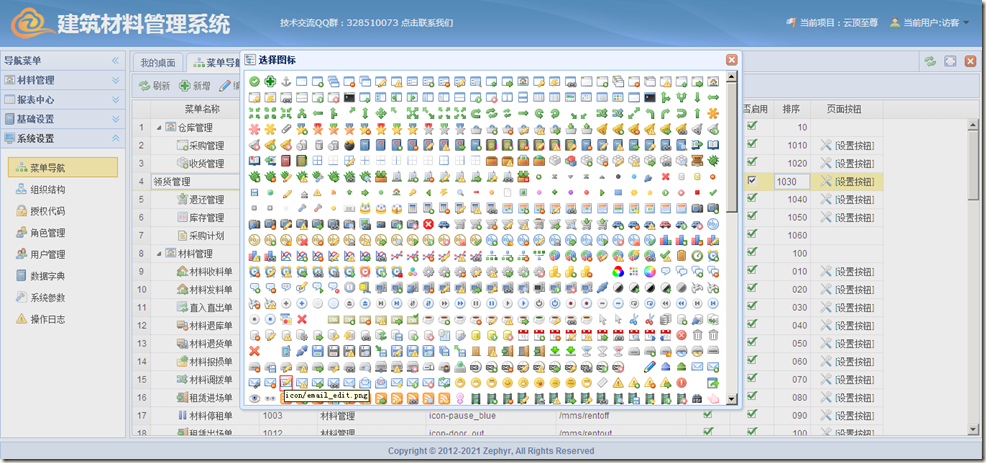
Task: Click the 点击联系我们 link in the header
Action: point(427,23)
